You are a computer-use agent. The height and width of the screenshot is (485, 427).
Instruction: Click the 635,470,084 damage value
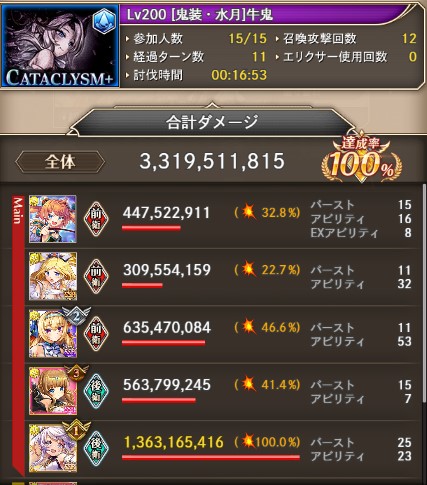[167, 328]
